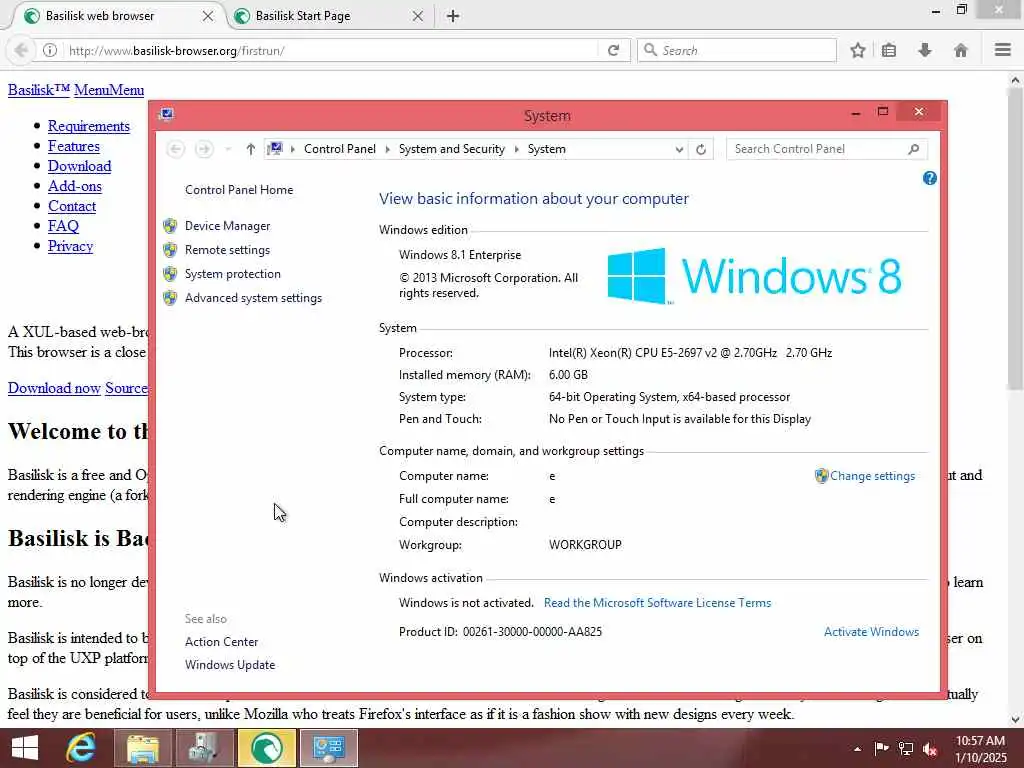Close the Basilisk Start Page tab
The width and height of the screenshot is (1024, 768).
pos(418,16)
